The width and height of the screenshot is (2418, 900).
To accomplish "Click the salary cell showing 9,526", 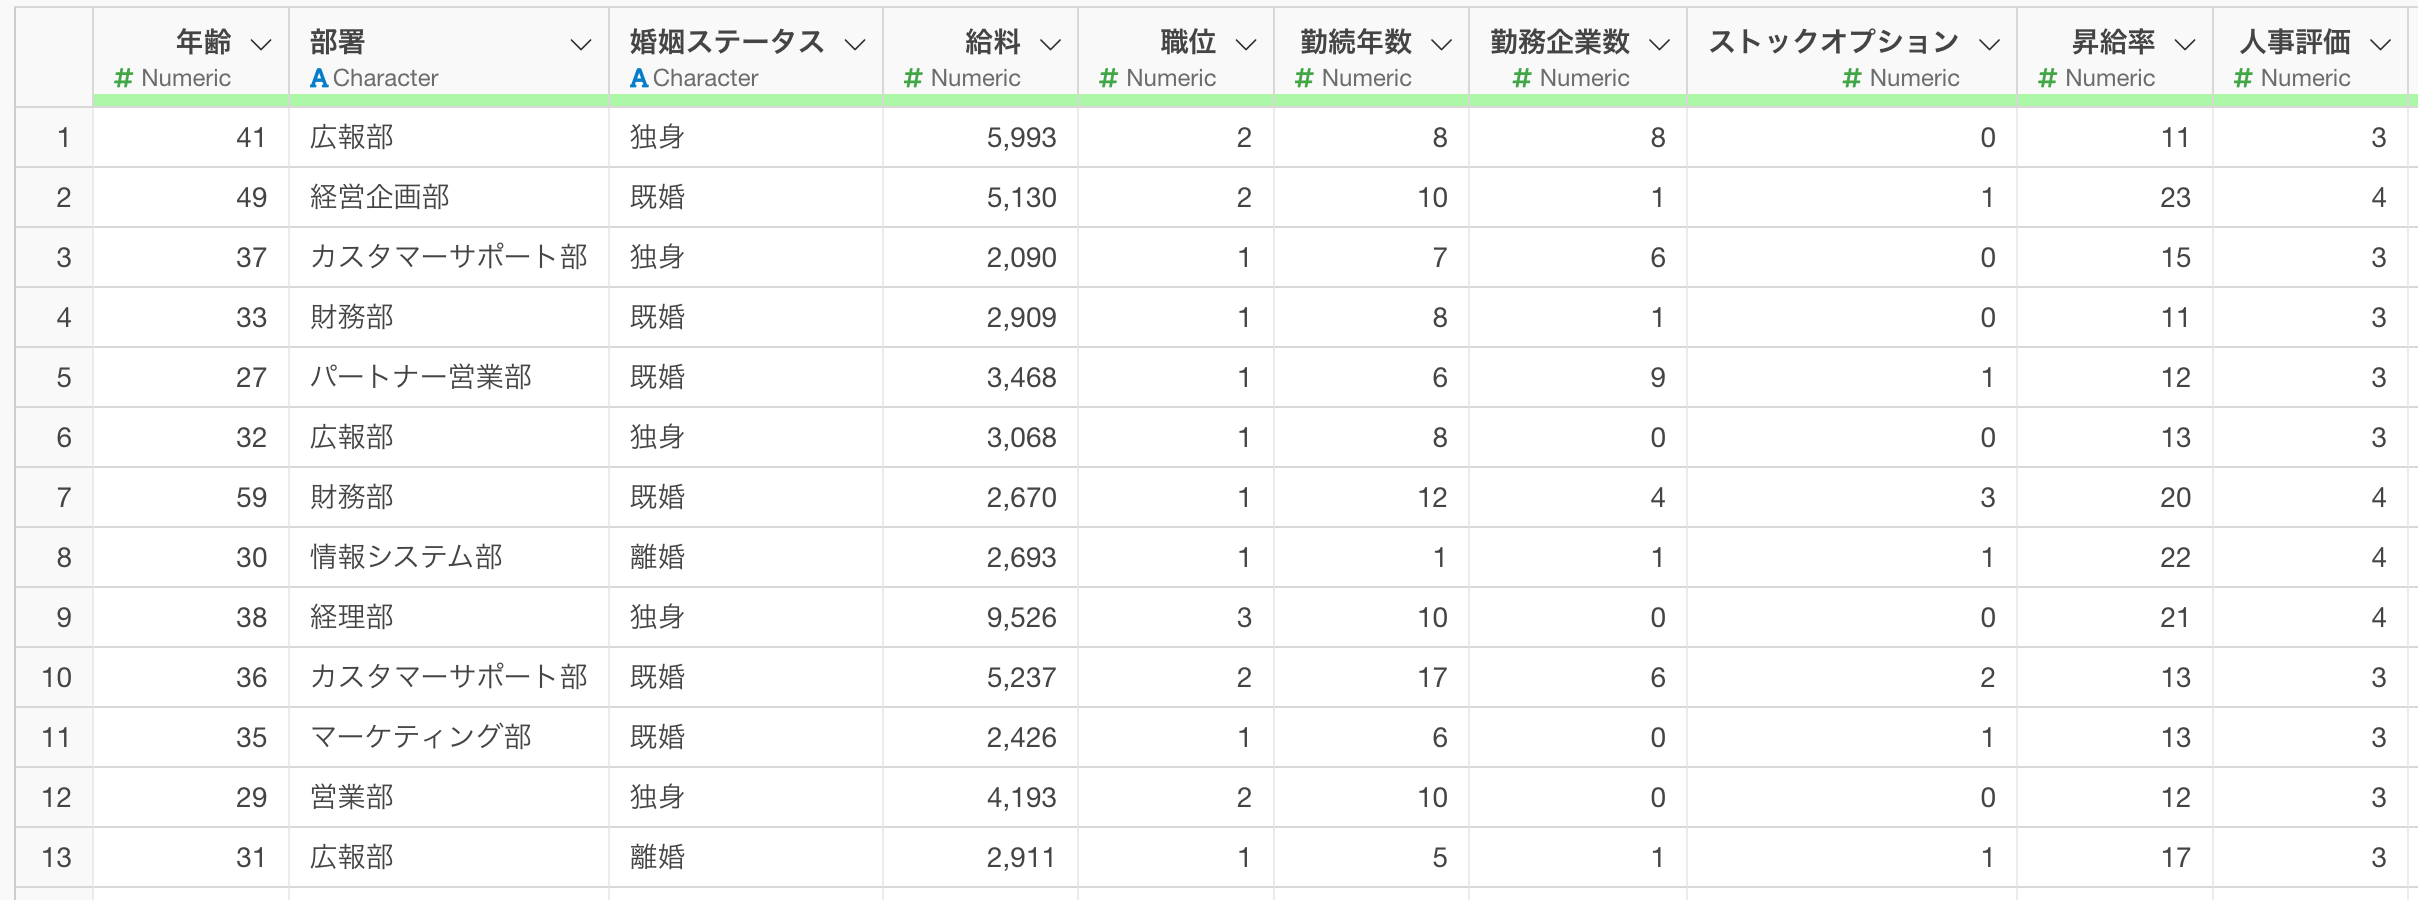I will pyautogui.click(x=1021, y=617).
